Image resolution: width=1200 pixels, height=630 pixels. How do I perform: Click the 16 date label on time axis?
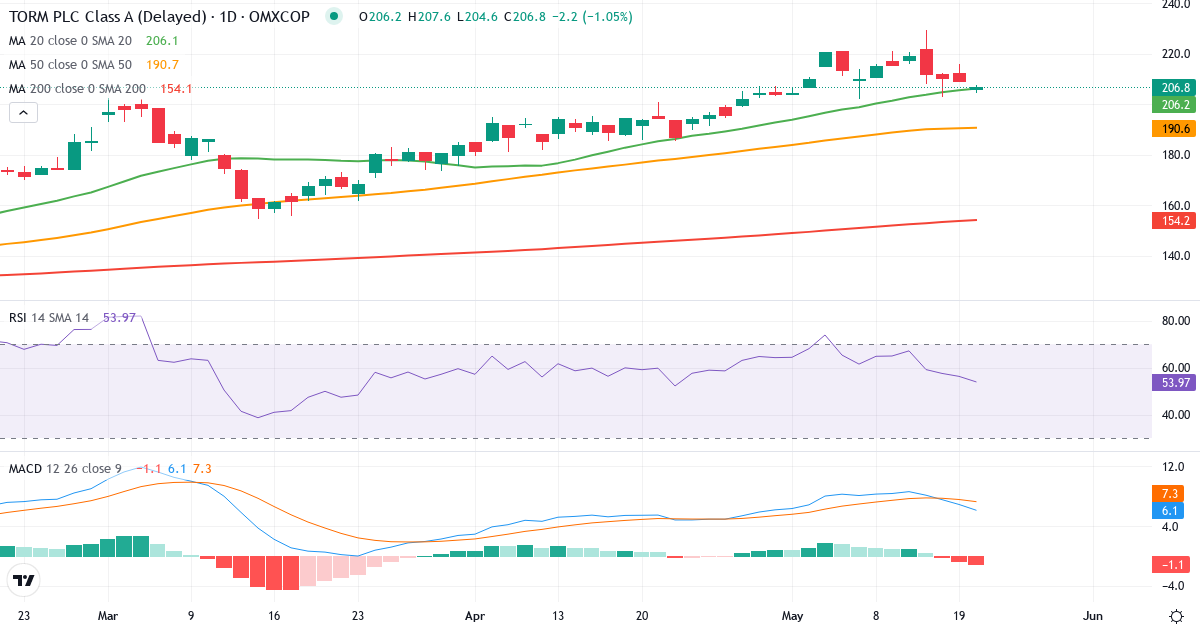[275, 615]
